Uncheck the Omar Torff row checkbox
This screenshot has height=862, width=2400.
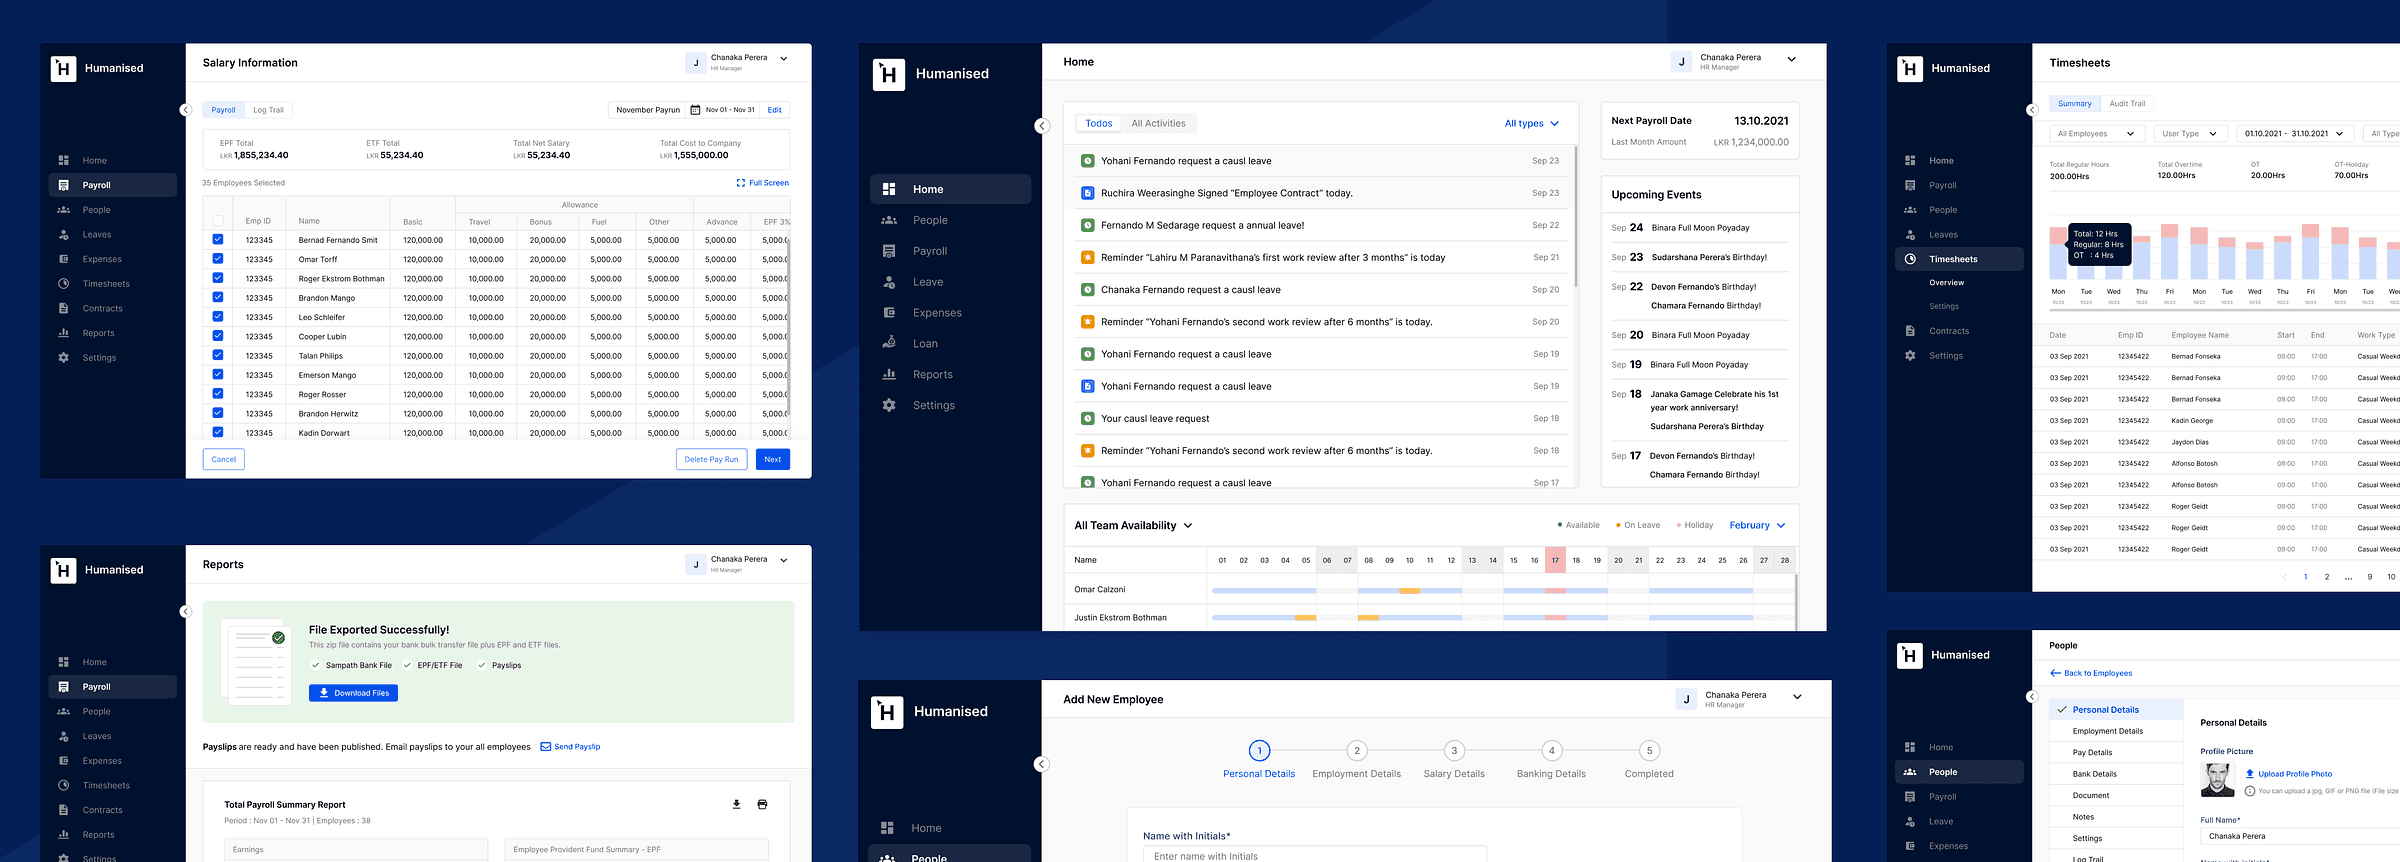coord(218,259)
